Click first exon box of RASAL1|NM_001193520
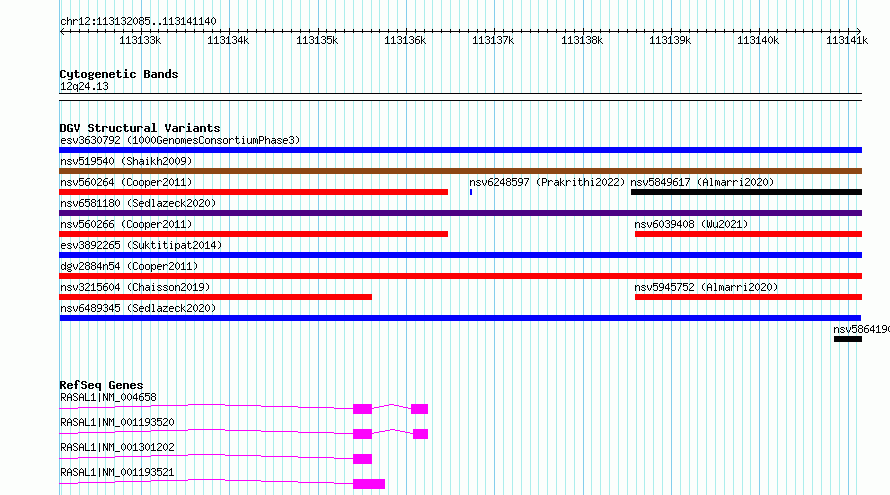 362,434
